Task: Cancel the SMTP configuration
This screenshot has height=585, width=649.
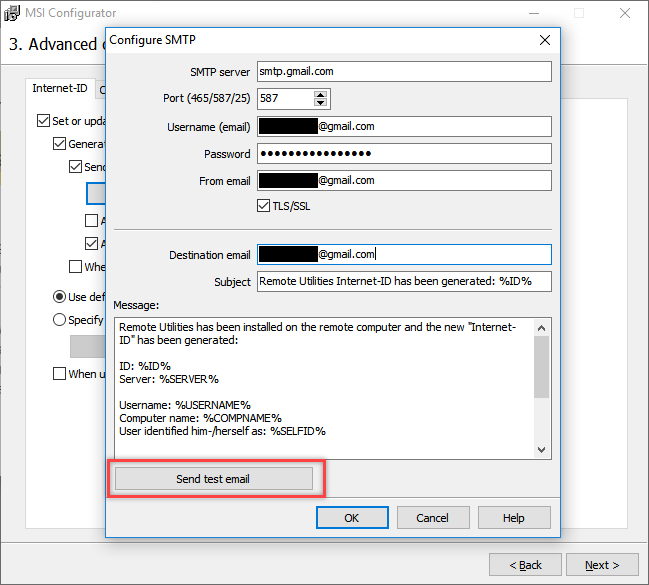Action: [x=433, y=518]
